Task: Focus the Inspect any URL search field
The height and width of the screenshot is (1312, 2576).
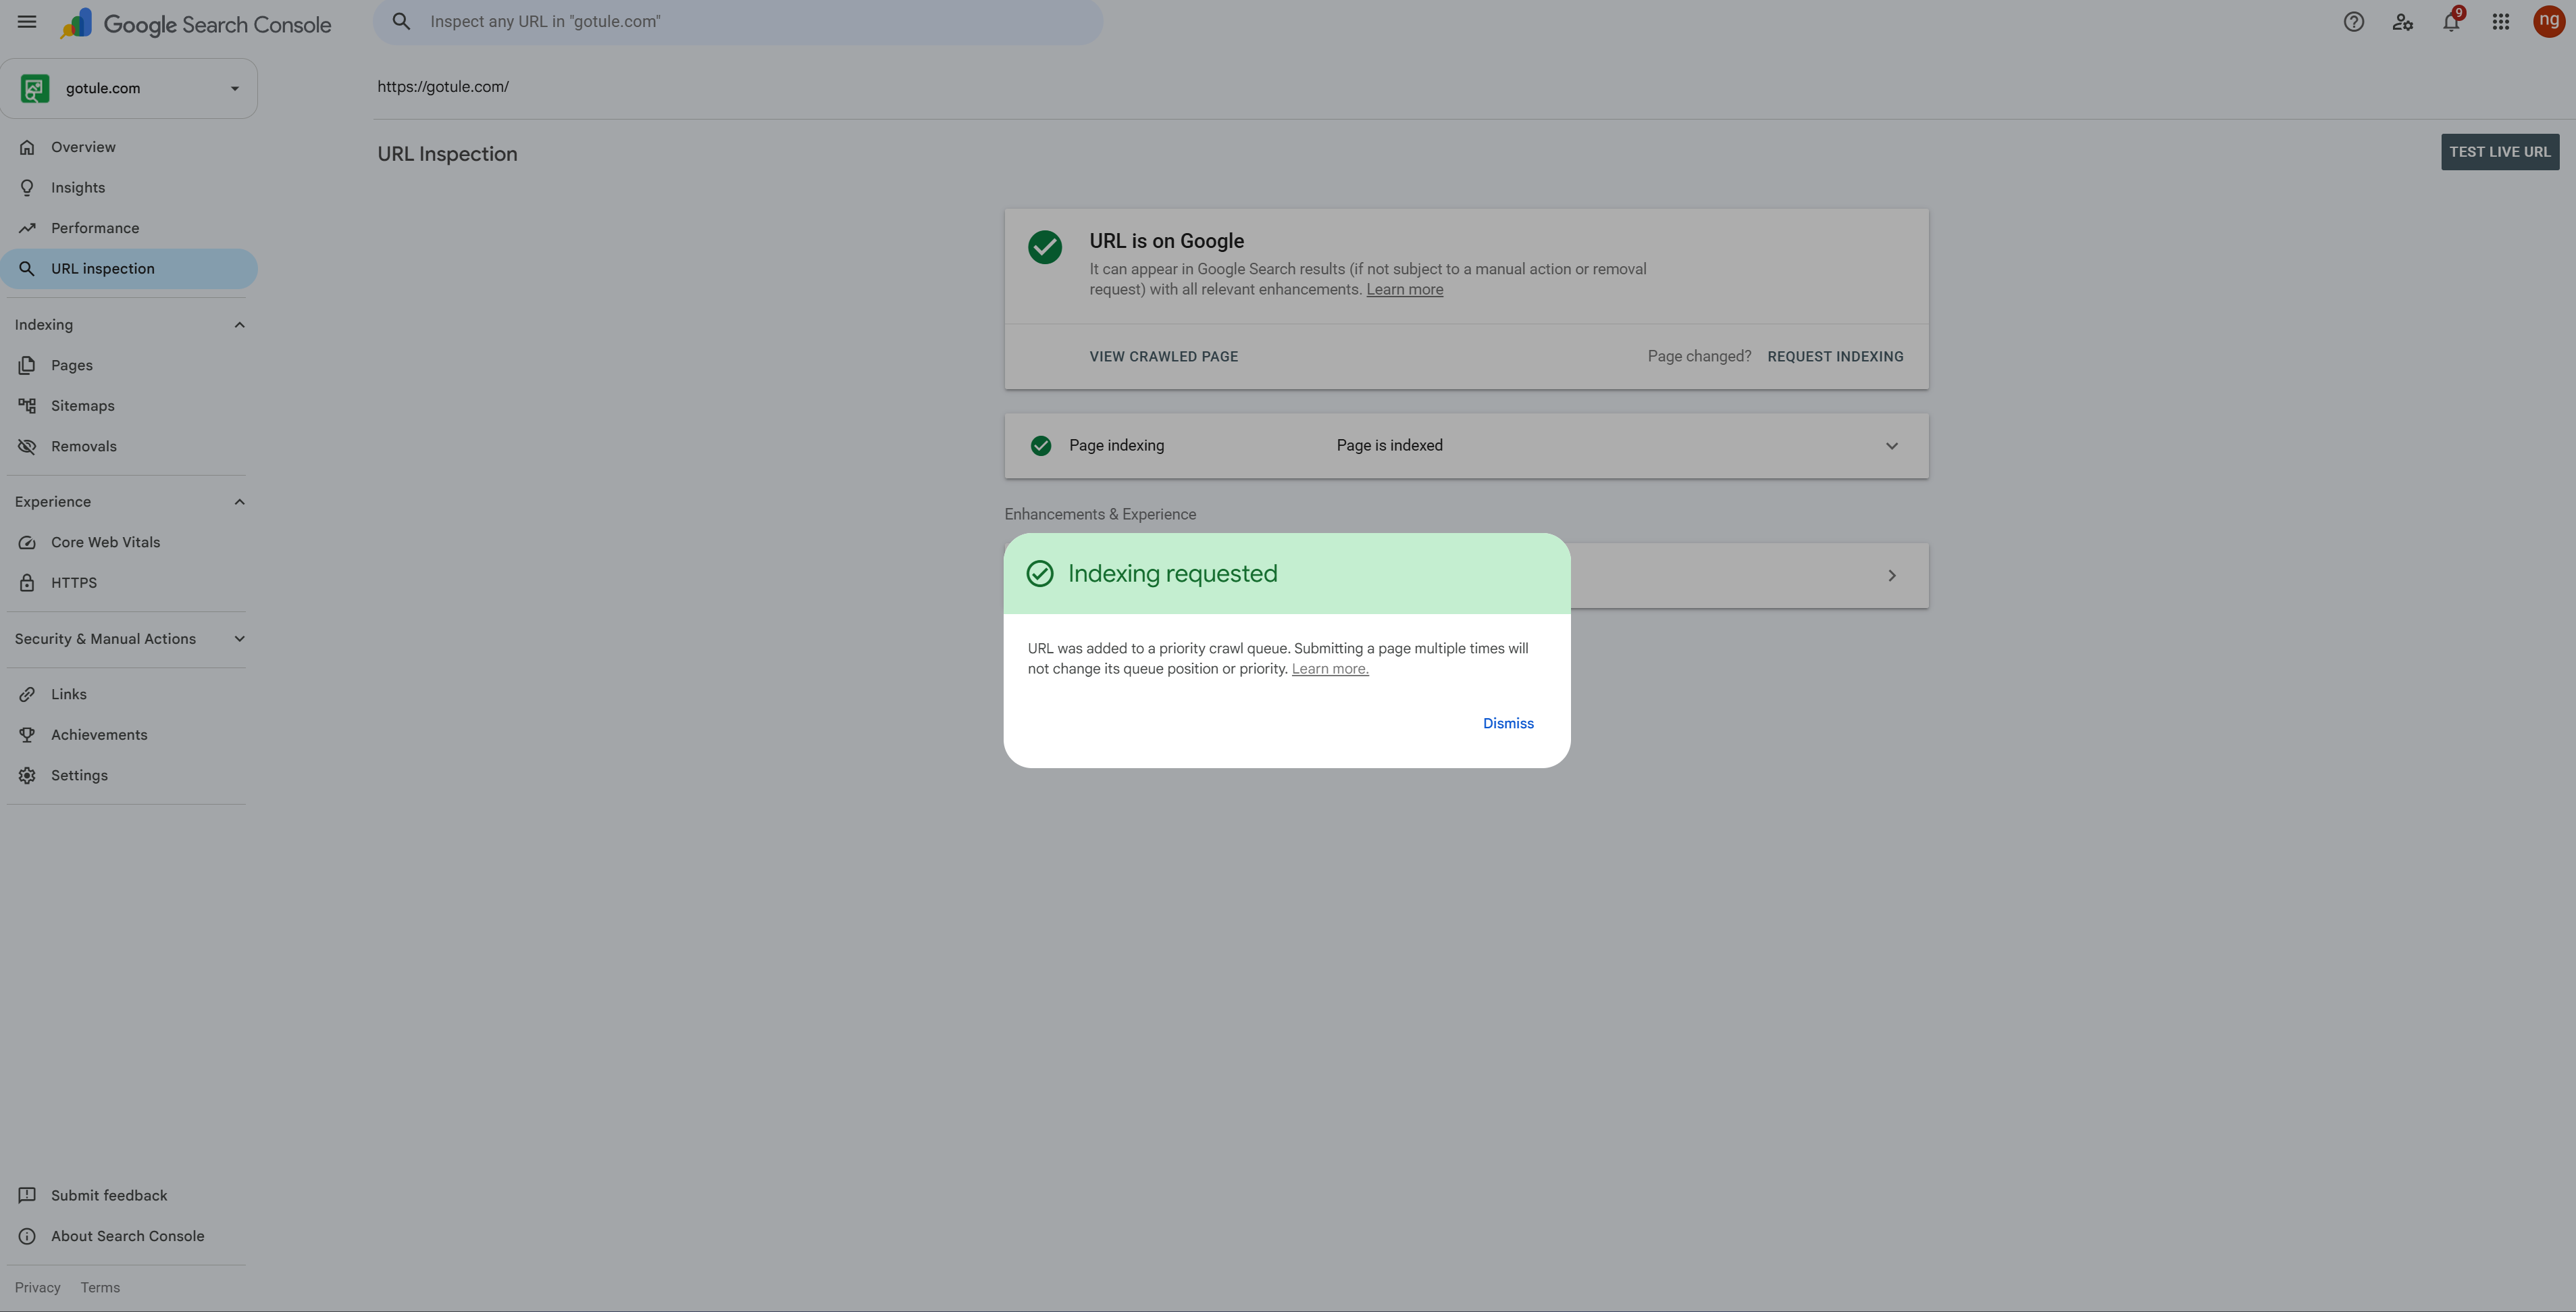Action: [738, 22]
